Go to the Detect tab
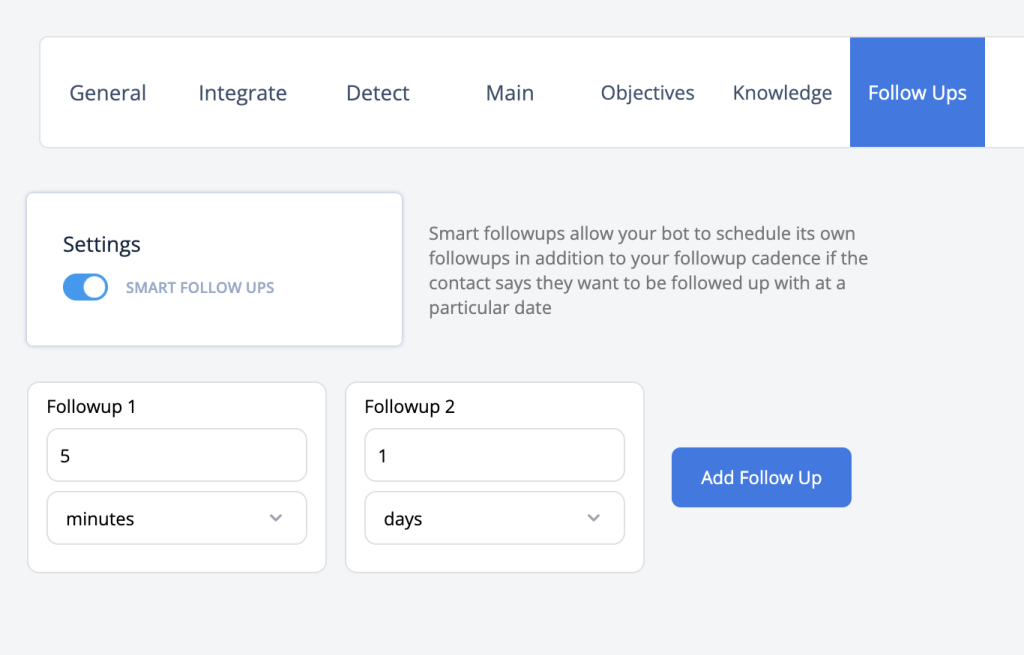The height and width of the screenshot is (655, 1024). click(377, 93)
